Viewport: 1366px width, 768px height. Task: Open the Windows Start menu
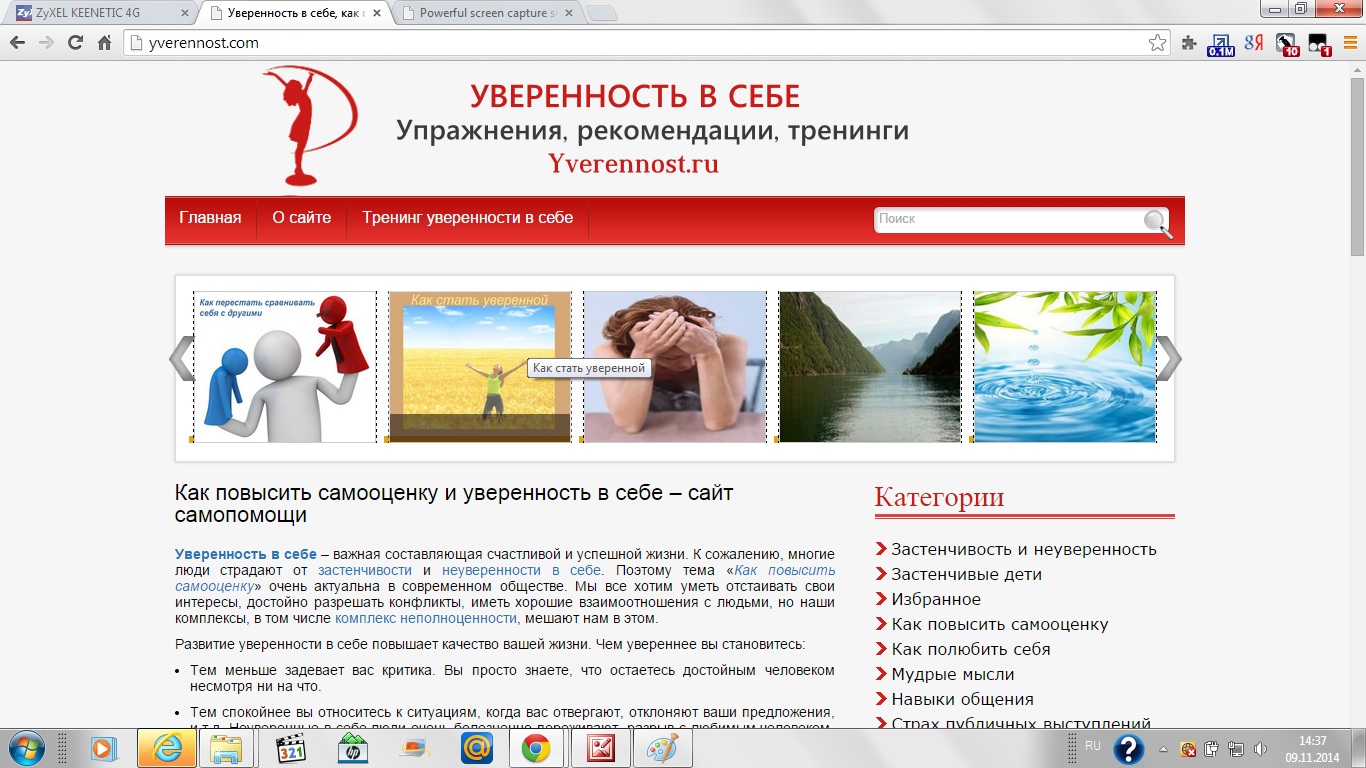(25, 748)
